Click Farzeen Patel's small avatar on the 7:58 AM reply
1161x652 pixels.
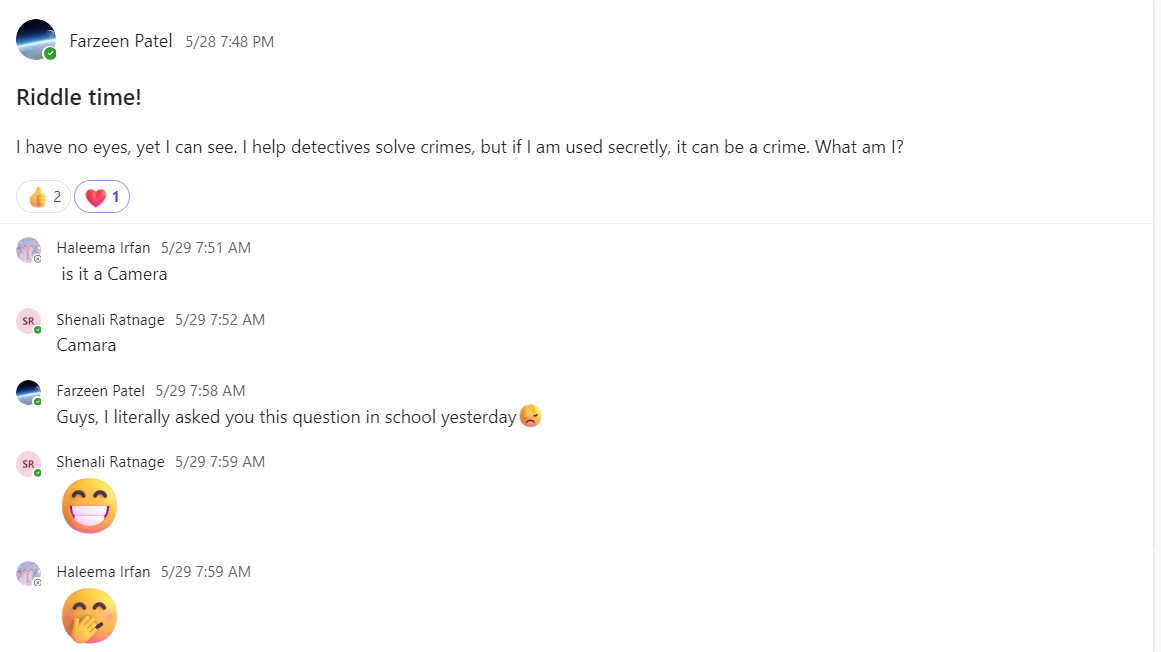pyautogui.click(x=28, y=392)
